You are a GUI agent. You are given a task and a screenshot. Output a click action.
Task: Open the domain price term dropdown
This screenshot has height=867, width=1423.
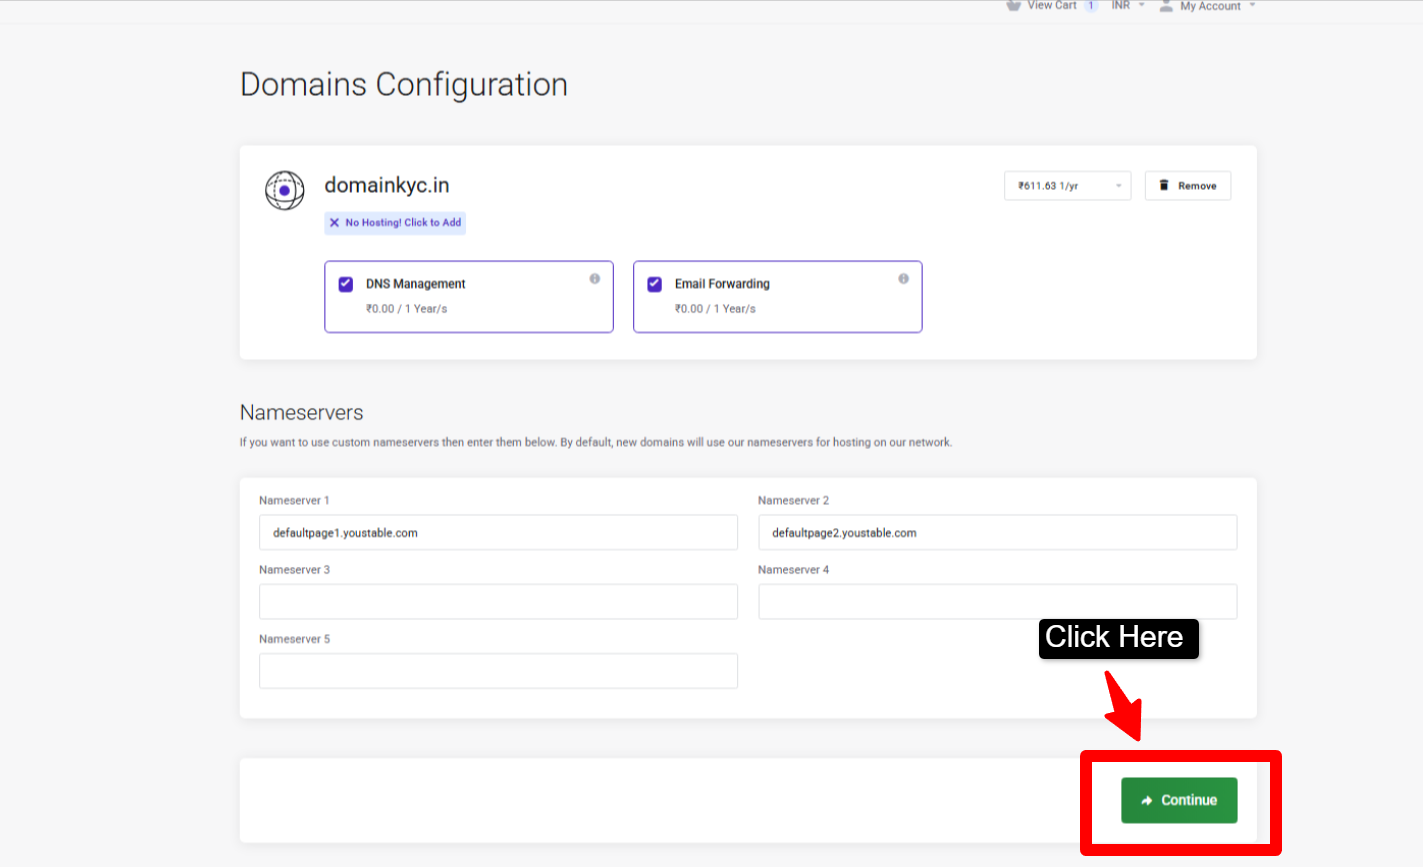(x=1067, y=185)
